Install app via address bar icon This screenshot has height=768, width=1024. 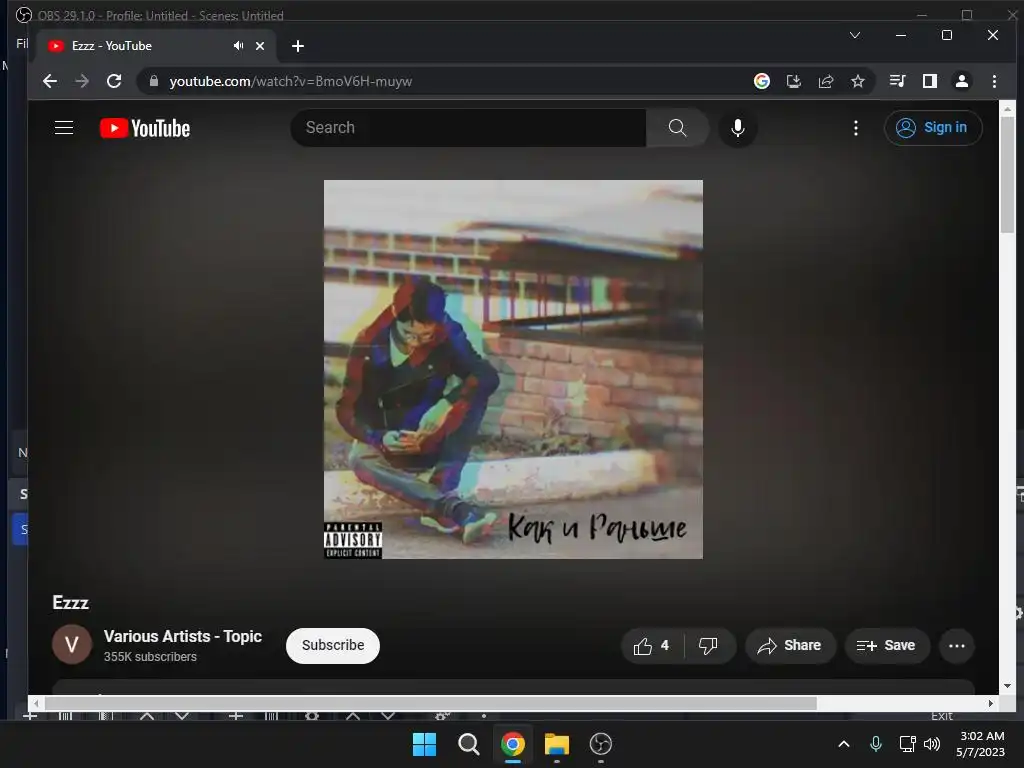tap(793, 81)
